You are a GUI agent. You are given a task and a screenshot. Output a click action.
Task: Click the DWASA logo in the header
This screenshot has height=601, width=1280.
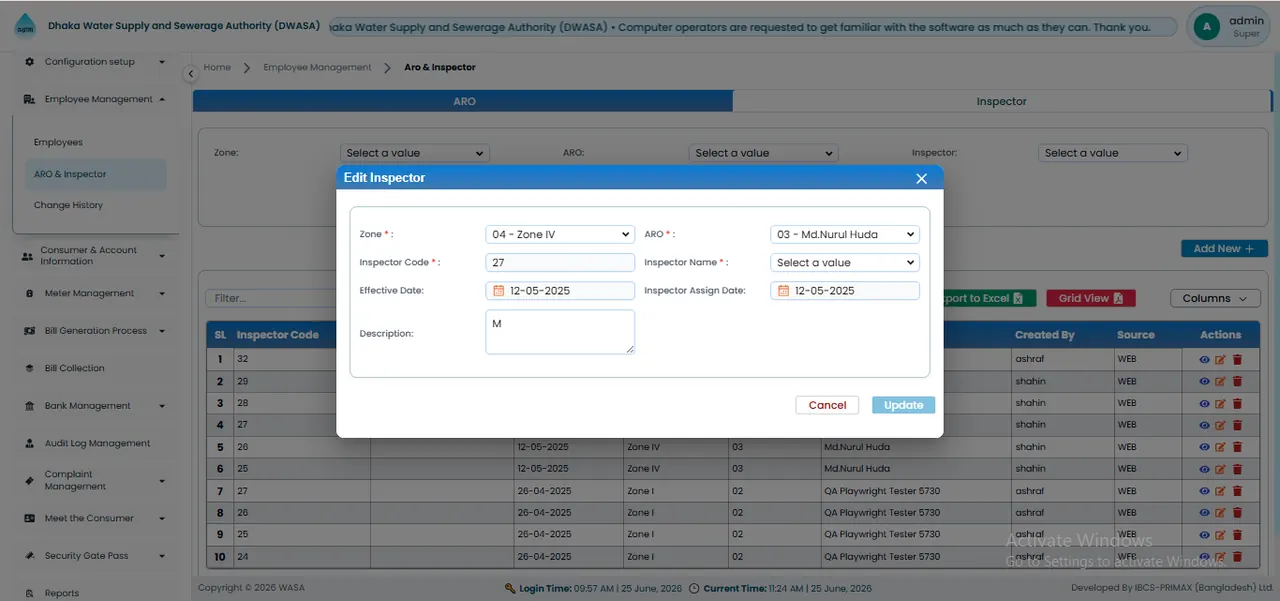(24, 27)
